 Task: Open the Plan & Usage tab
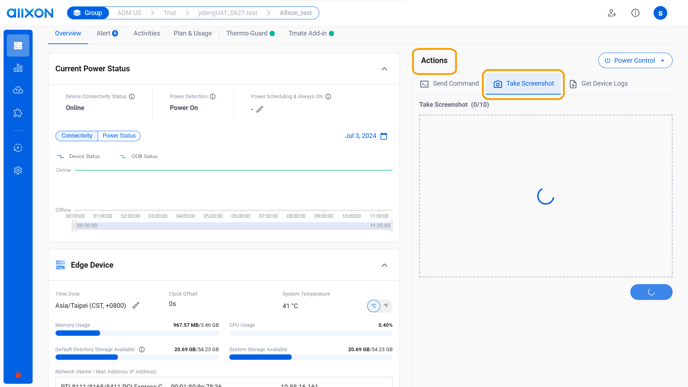point(193,33)
